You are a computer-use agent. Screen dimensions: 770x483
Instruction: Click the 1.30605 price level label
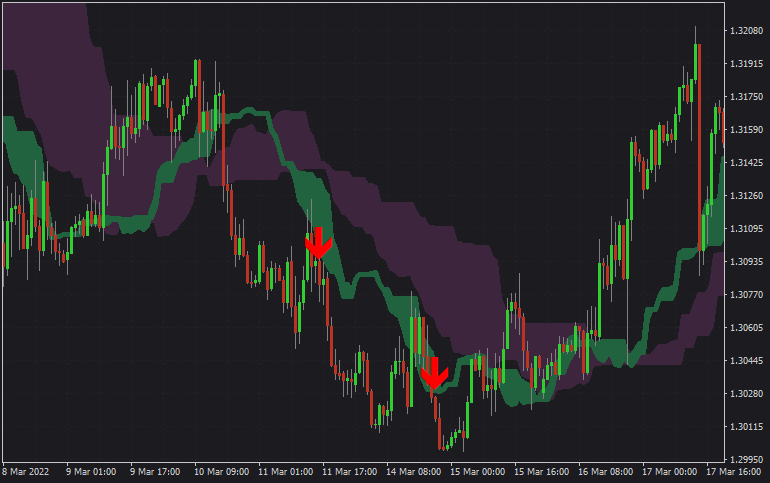click(746, 327)
